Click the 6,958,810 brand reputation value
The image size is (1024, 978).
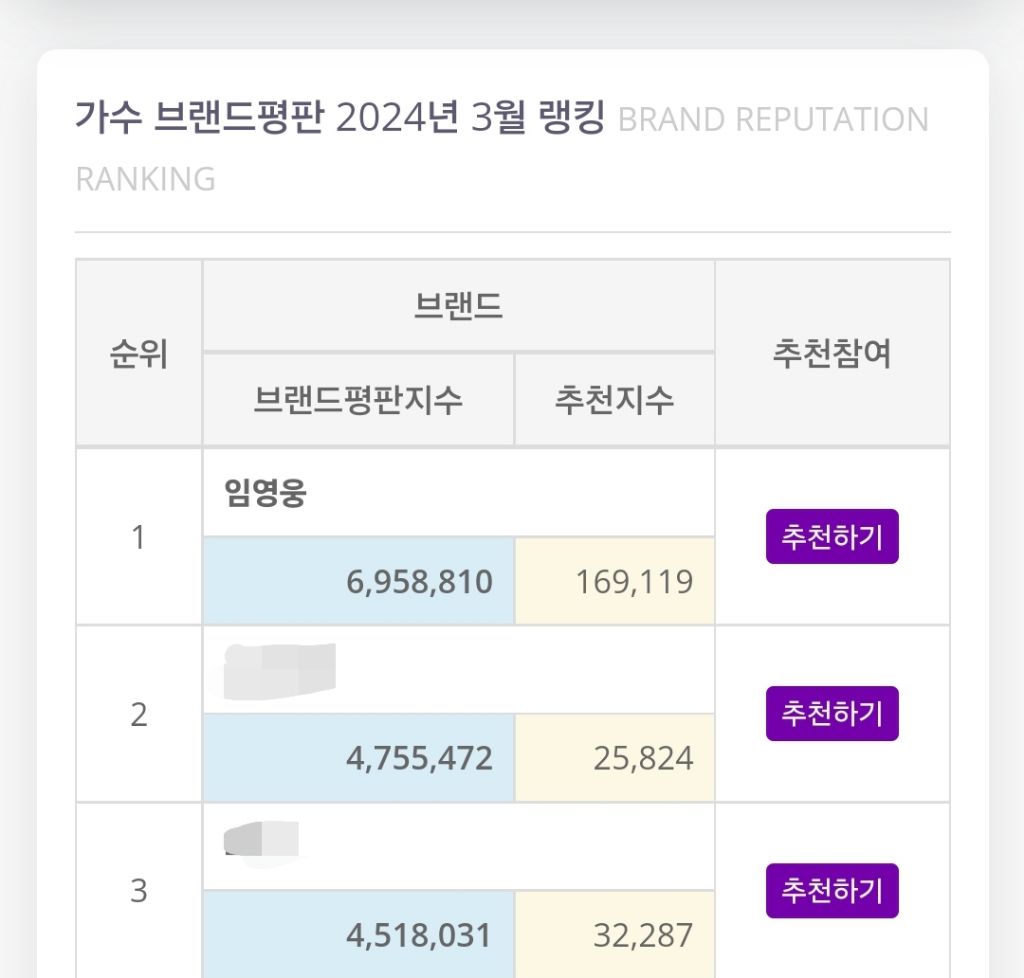(x=420, y=582)
